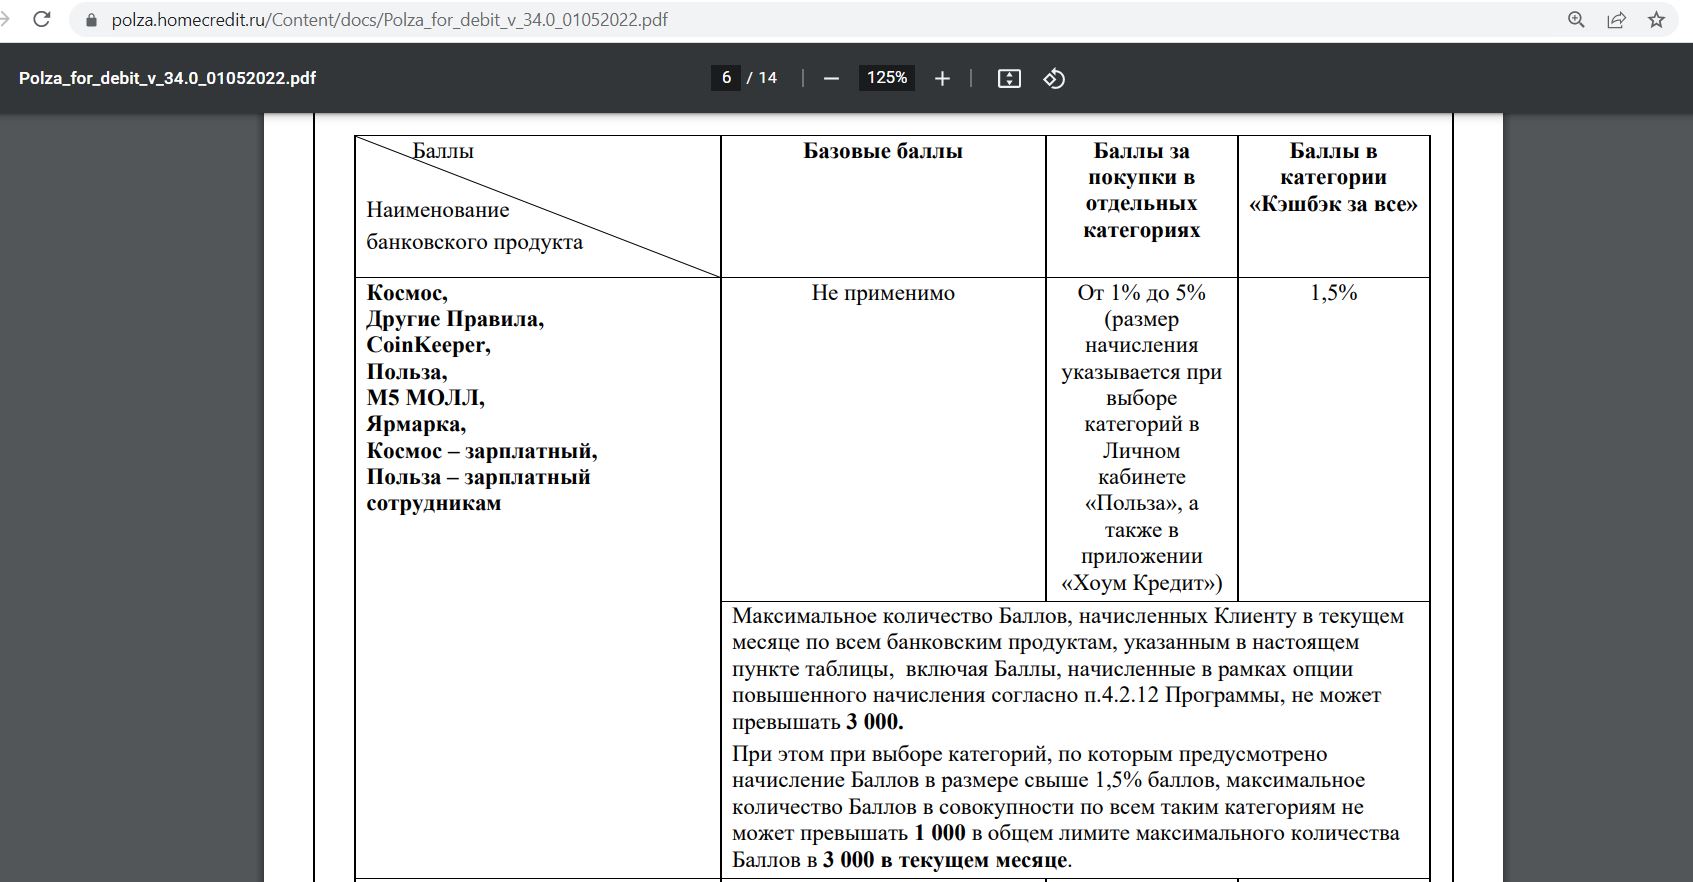Screen dimensions: 1693x882
Task: Click the 125% zoom level field
Action: pyautogui.click(x=886, y=78)
